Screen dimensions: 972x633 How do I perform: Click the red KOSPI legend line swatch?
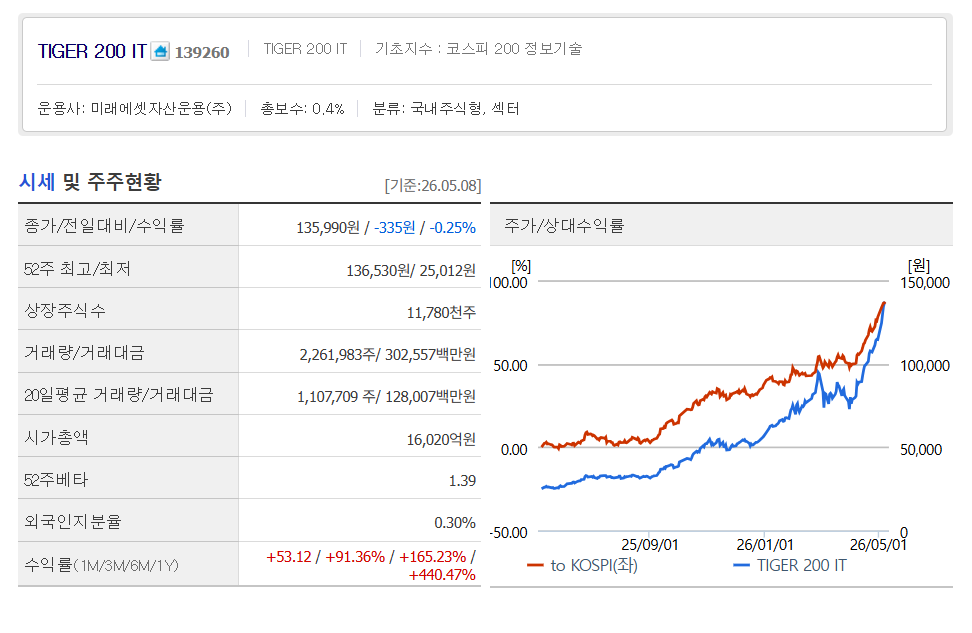click(535, 565)
